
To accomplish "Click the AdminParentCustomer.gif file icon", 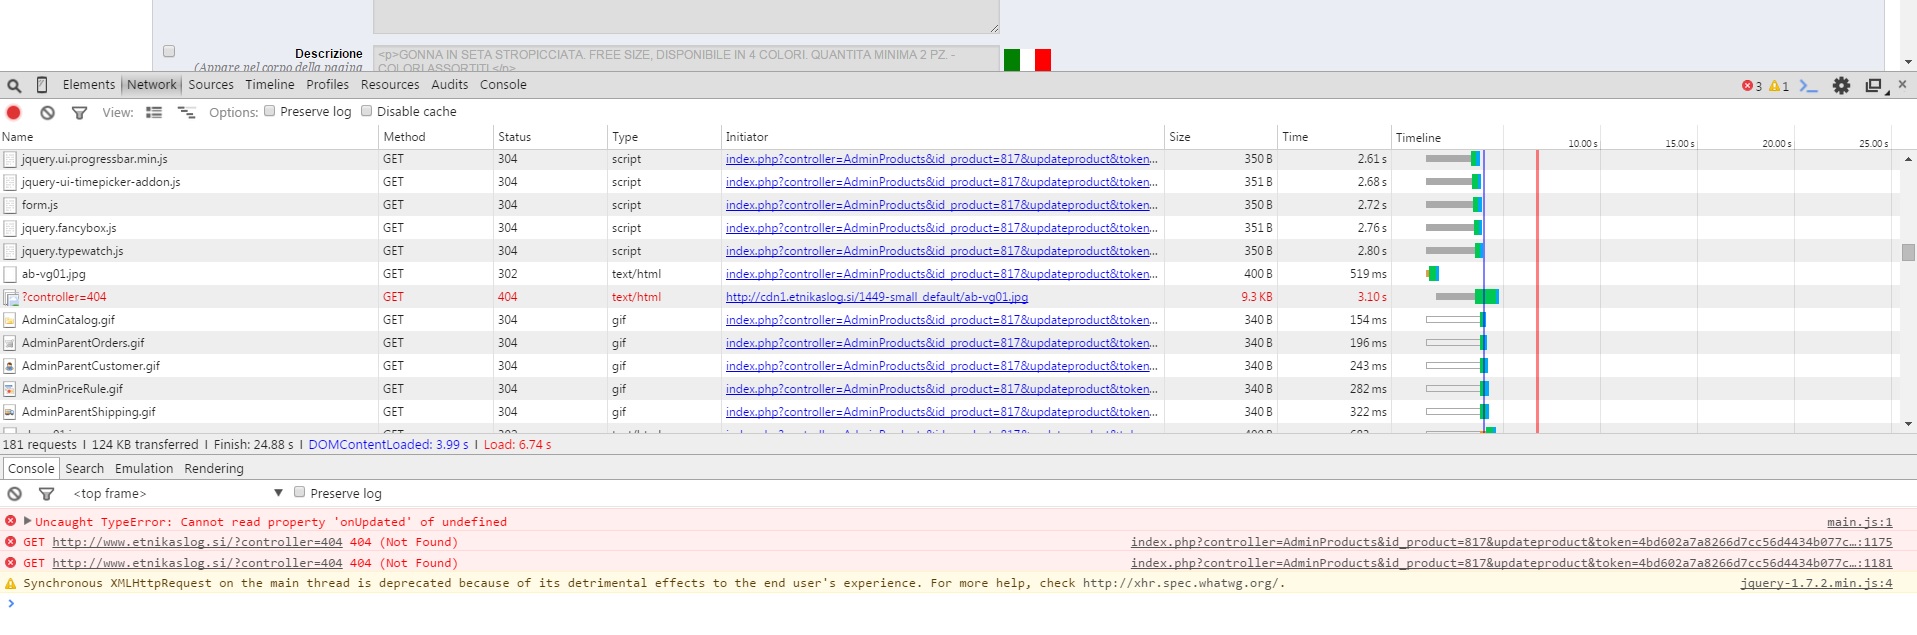I will point(10,366).
